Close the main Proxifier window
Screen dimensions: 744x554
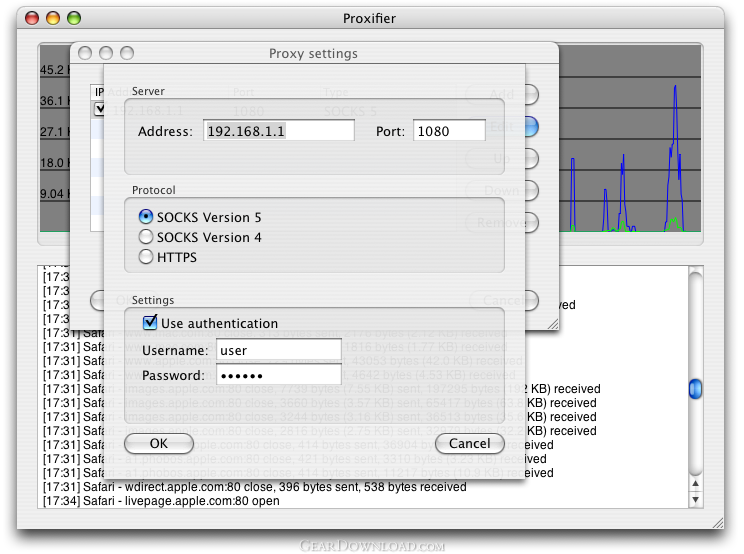coord(32,18)
